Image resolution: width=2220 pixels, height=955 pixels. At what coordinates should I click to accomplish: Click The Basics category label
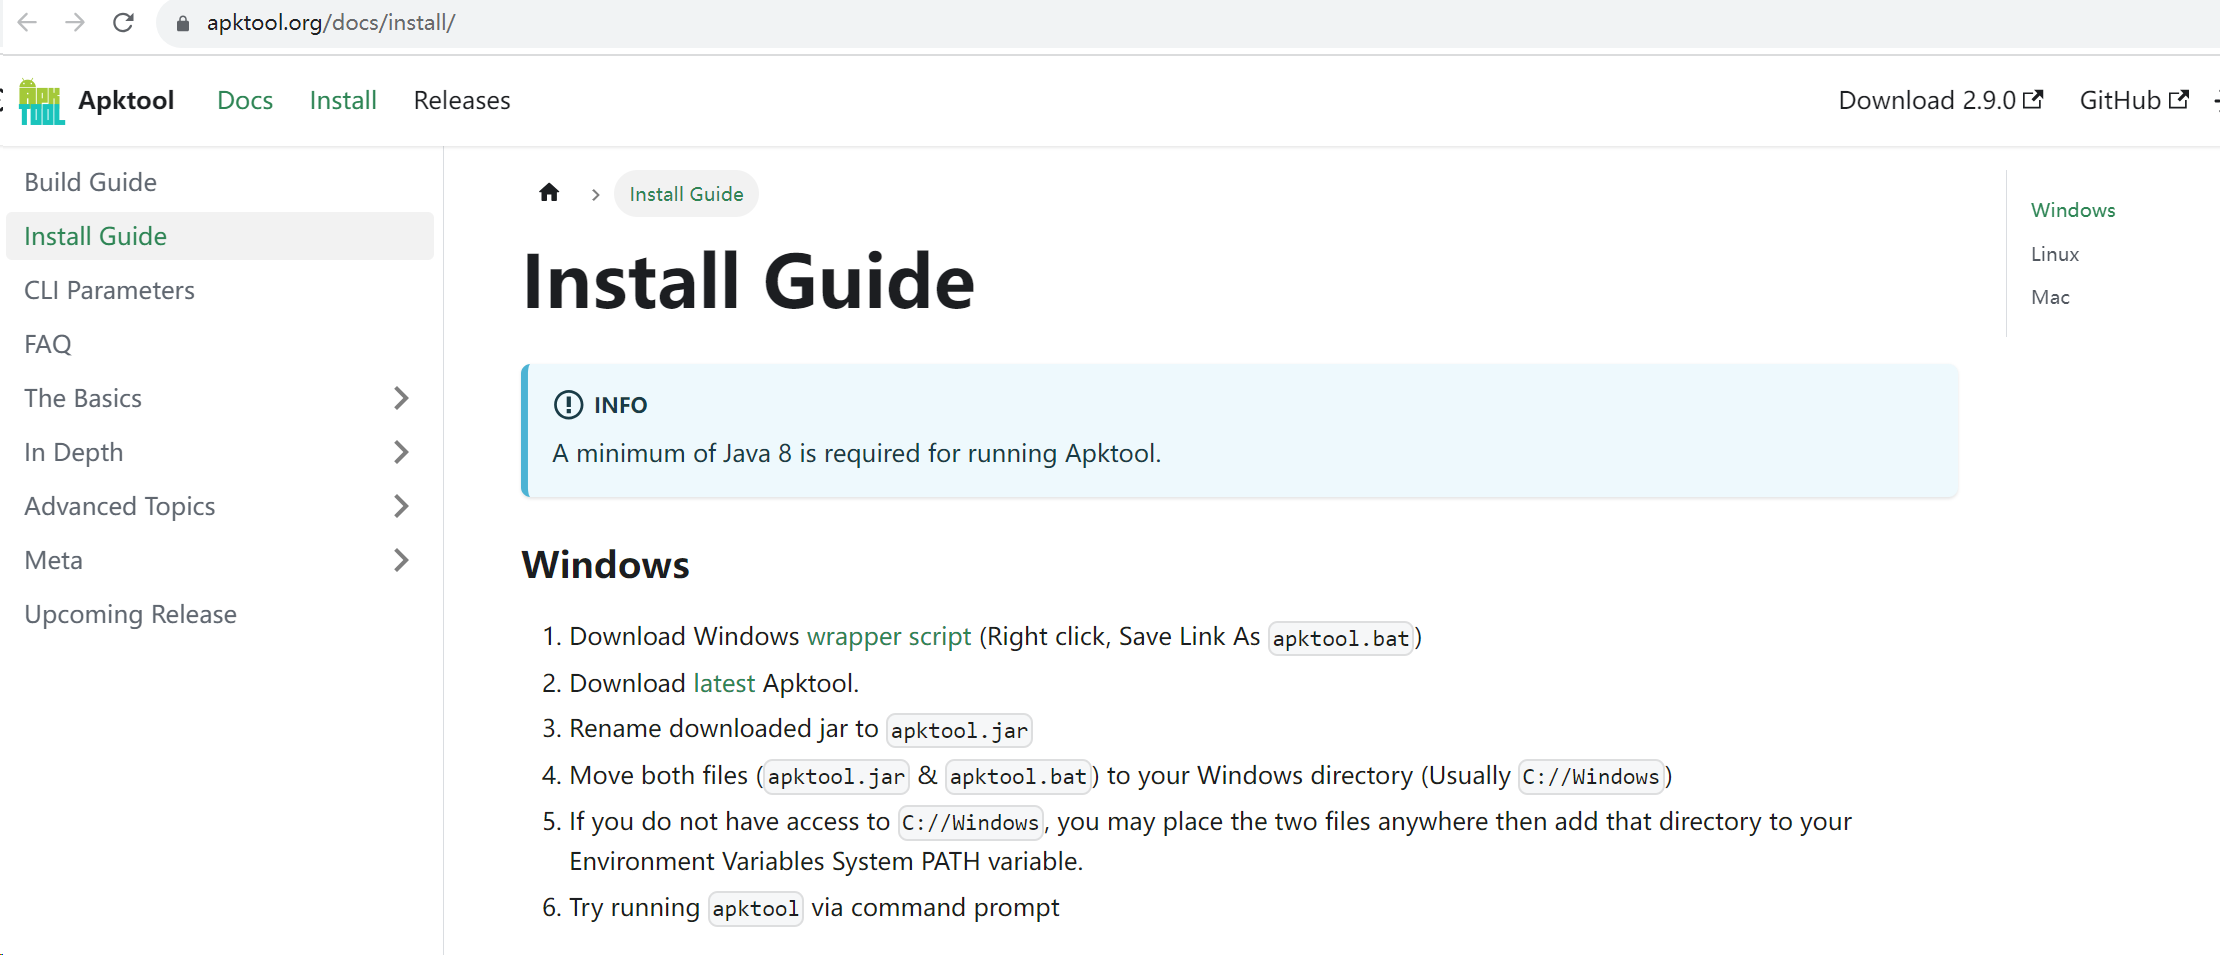pyautogui.click(x=83, y=398)
